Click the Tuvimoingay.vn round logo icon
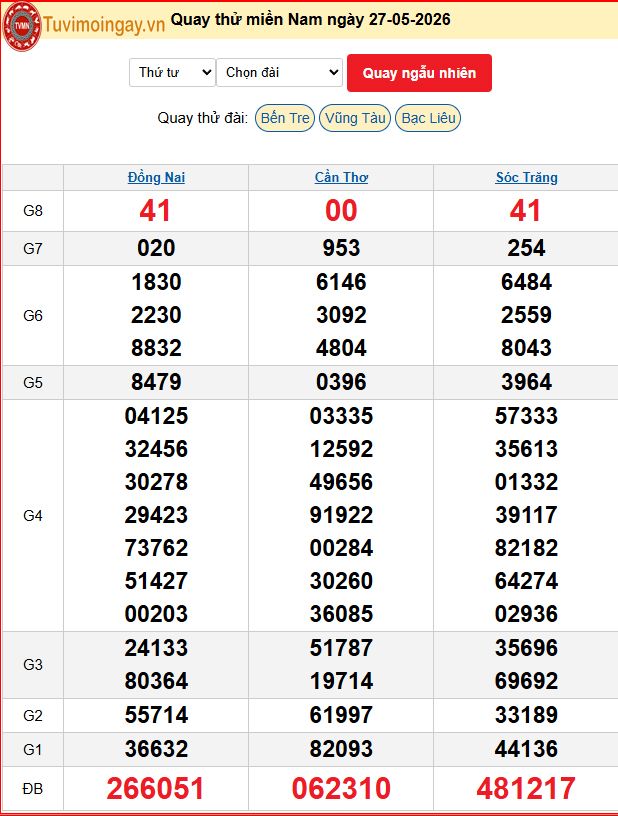Viewport: 618px width, 816px height. [22, 26]
